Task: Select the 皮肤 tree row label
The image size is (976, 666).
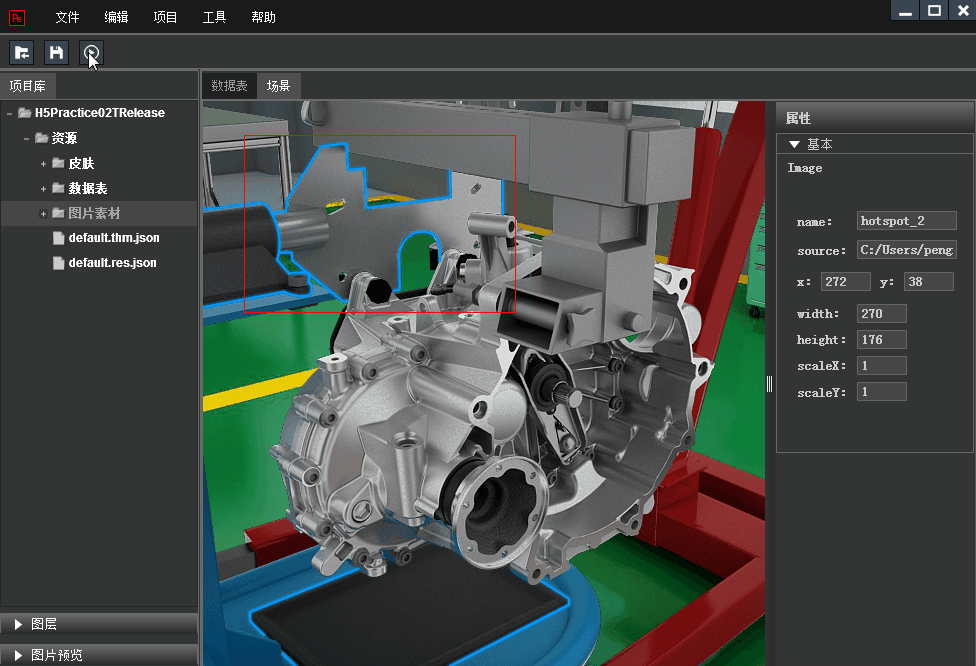Action: 81,163
